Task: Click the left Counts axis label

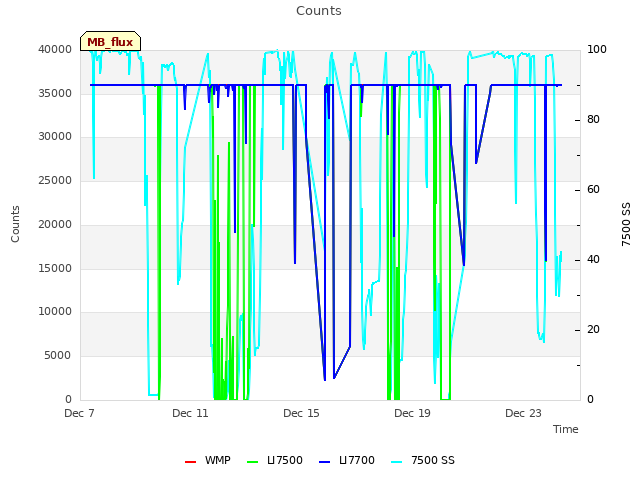Action: tap(16, 224)
